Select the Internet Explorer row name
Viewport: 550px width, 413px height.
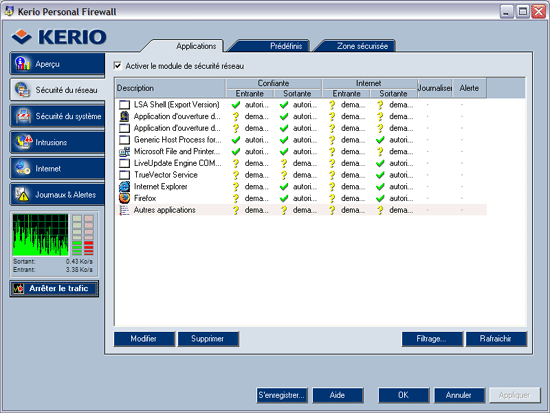pyautogui.click(x=161, y=186)
